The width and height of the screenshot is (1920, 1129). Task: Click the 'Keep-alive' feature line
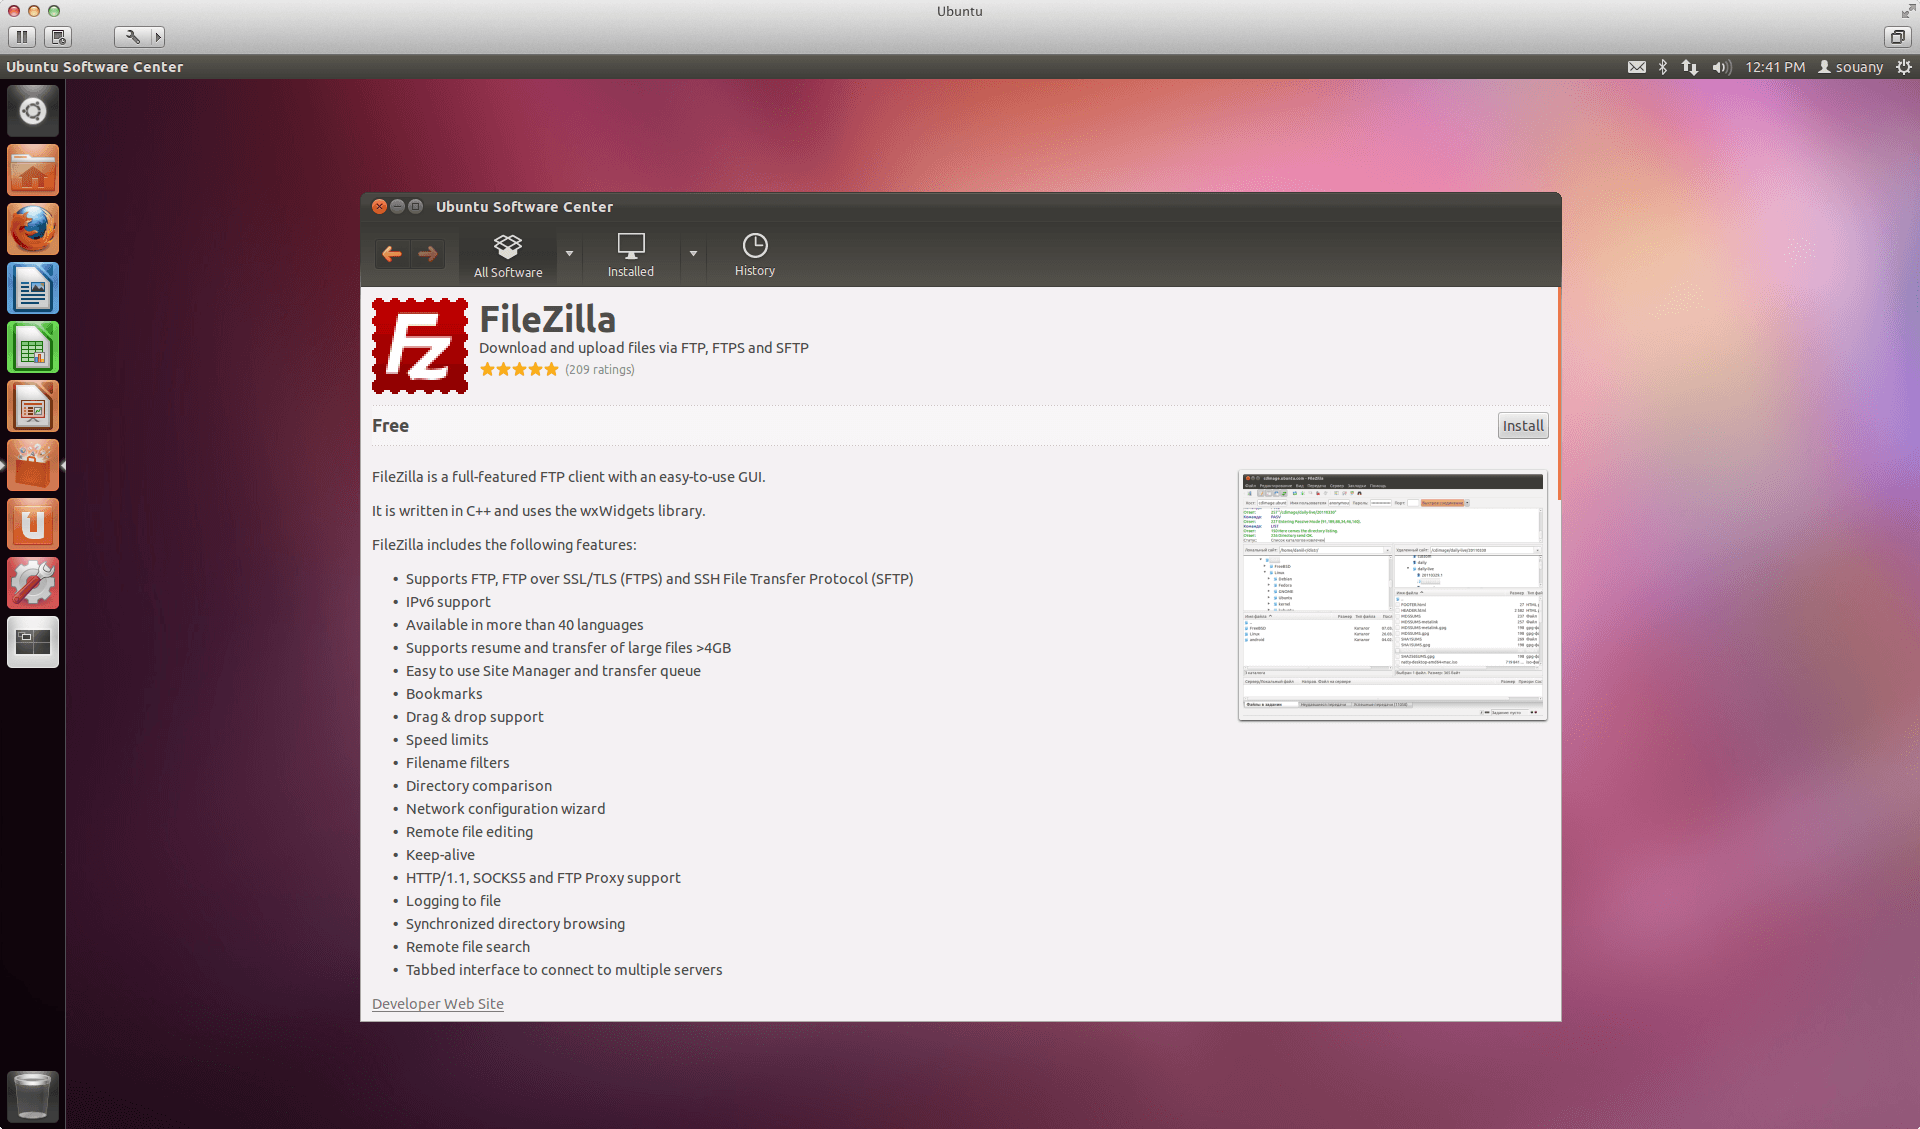[x=440, y=855]
